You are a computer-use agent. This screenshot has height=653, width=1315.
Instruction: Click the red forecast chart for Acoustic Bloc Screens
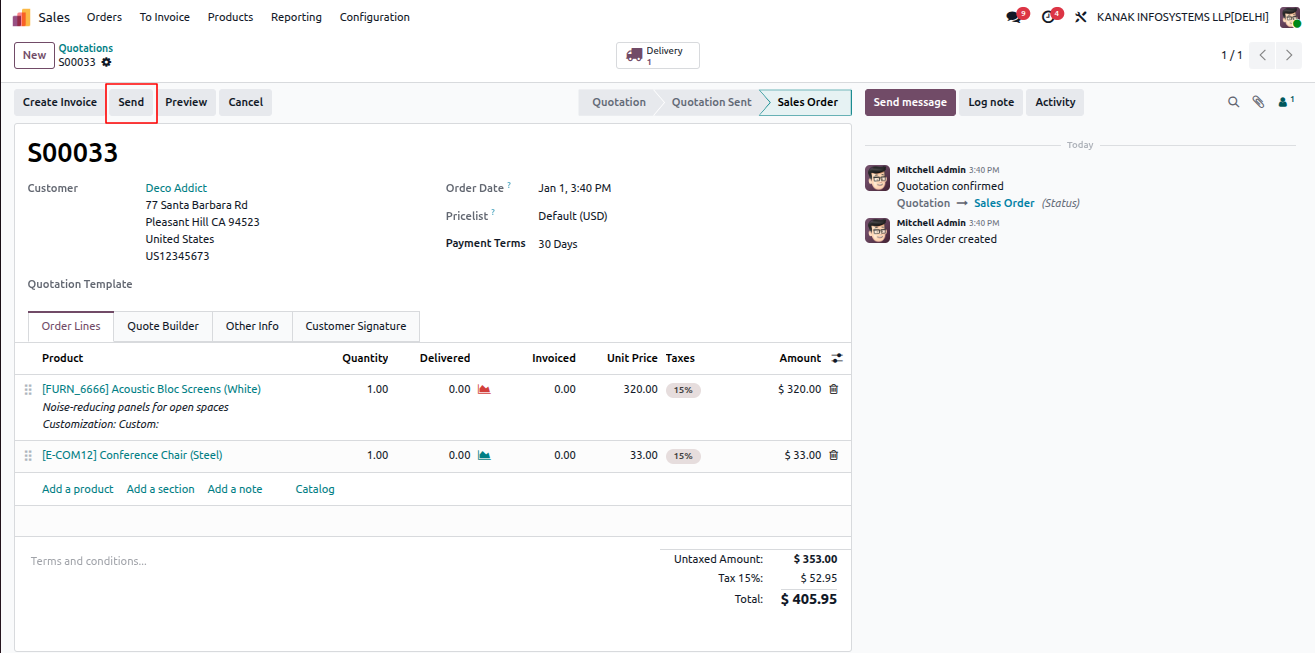coord(484,389)
